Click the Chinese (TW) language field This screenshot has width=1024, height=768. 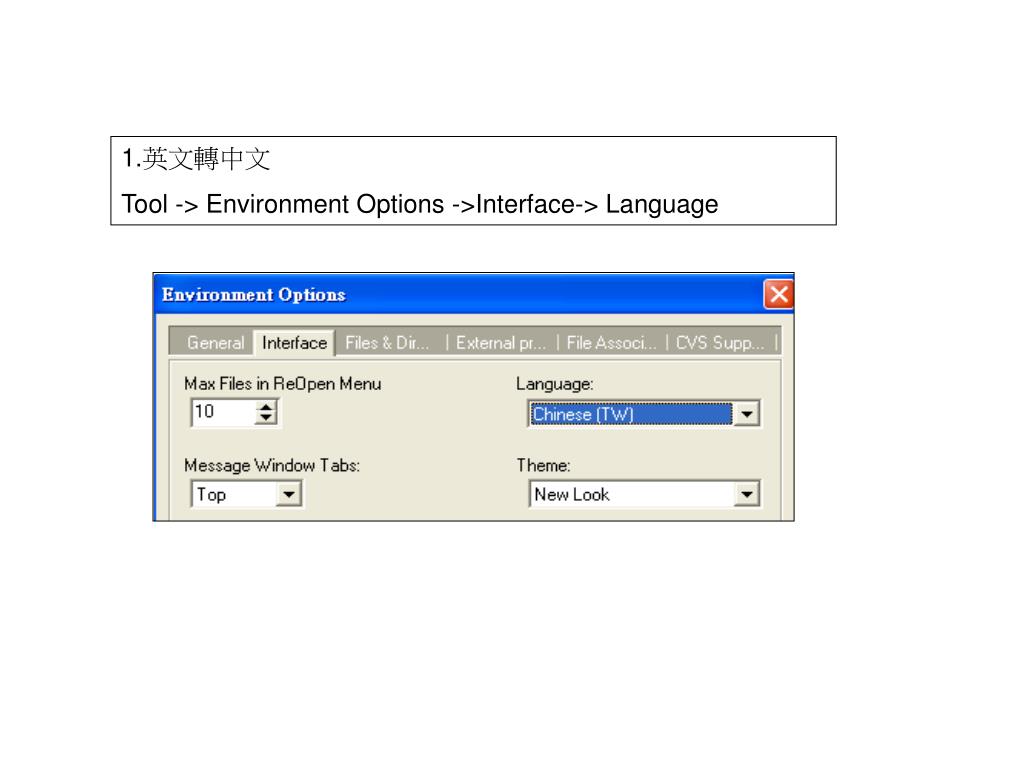point(631,414)
